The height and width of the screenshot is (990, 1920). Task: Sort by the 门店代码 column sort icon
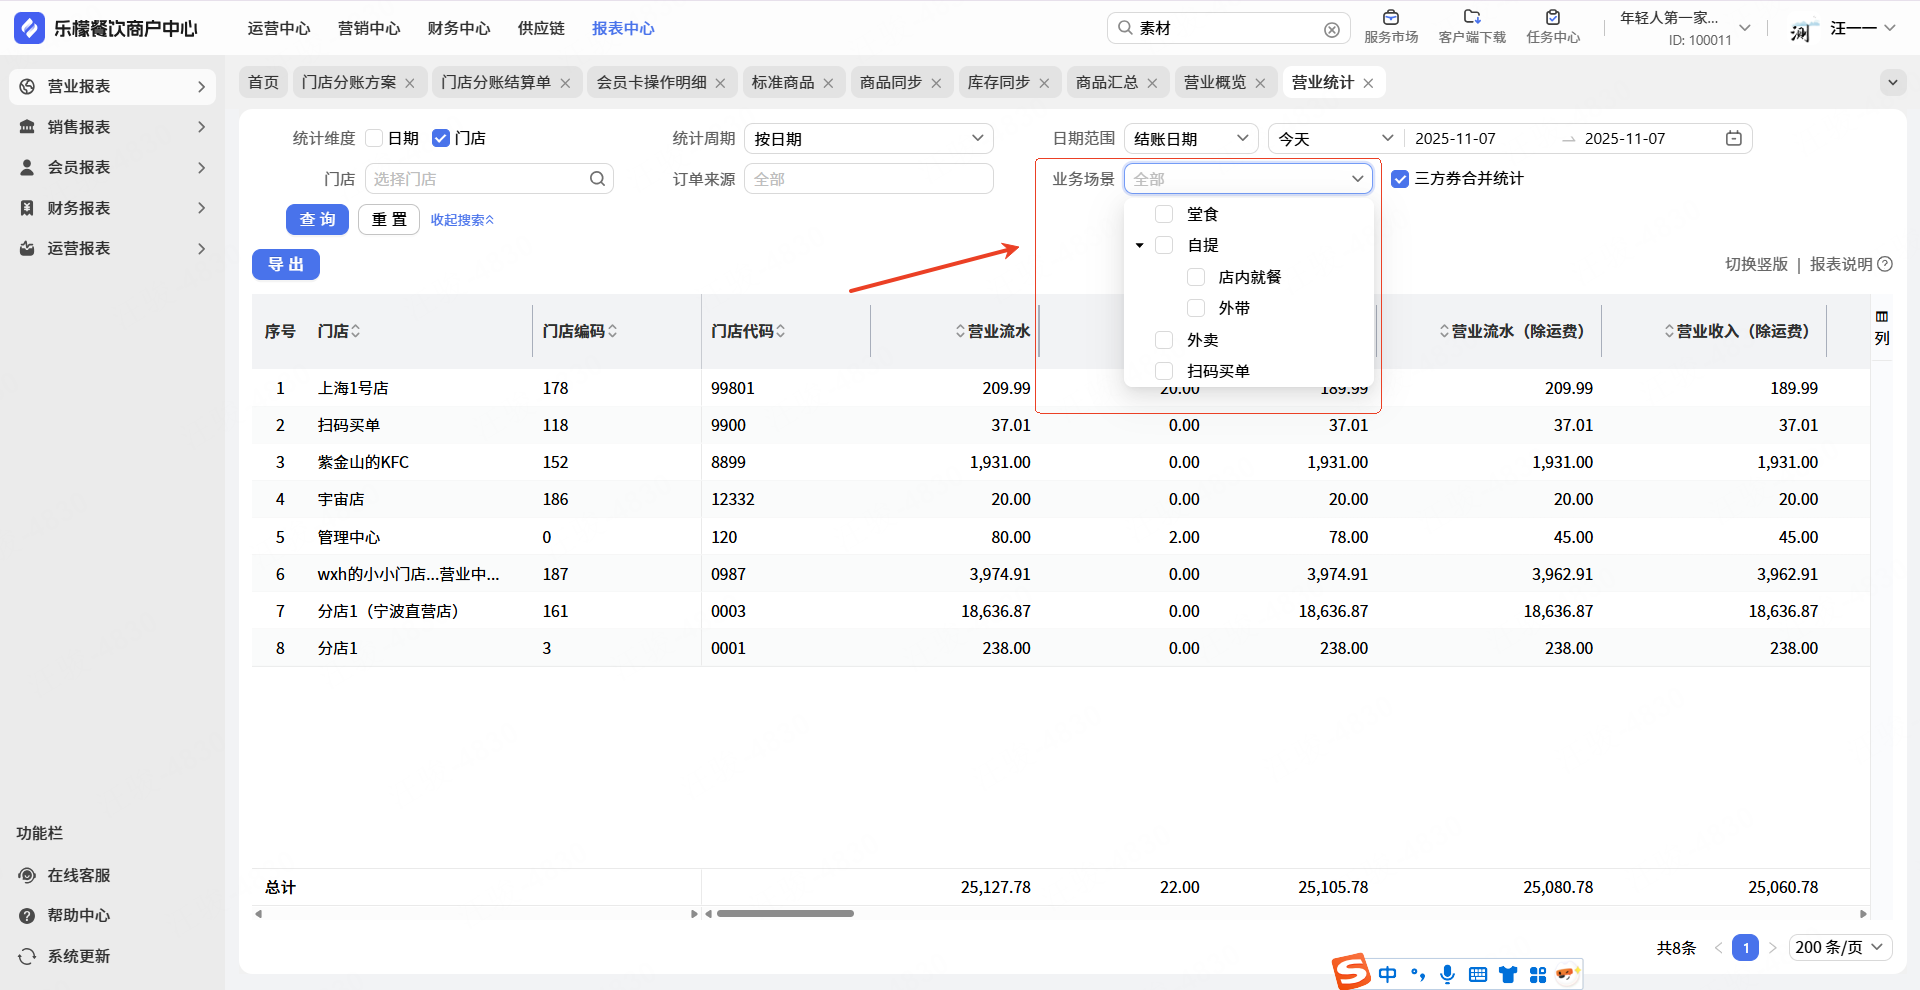(x=780, y=331)
